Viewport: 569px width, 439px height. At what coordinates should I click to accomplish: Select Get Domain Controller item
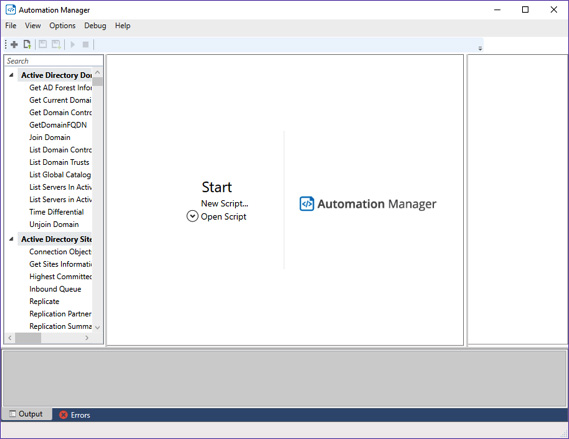(60, 112)
